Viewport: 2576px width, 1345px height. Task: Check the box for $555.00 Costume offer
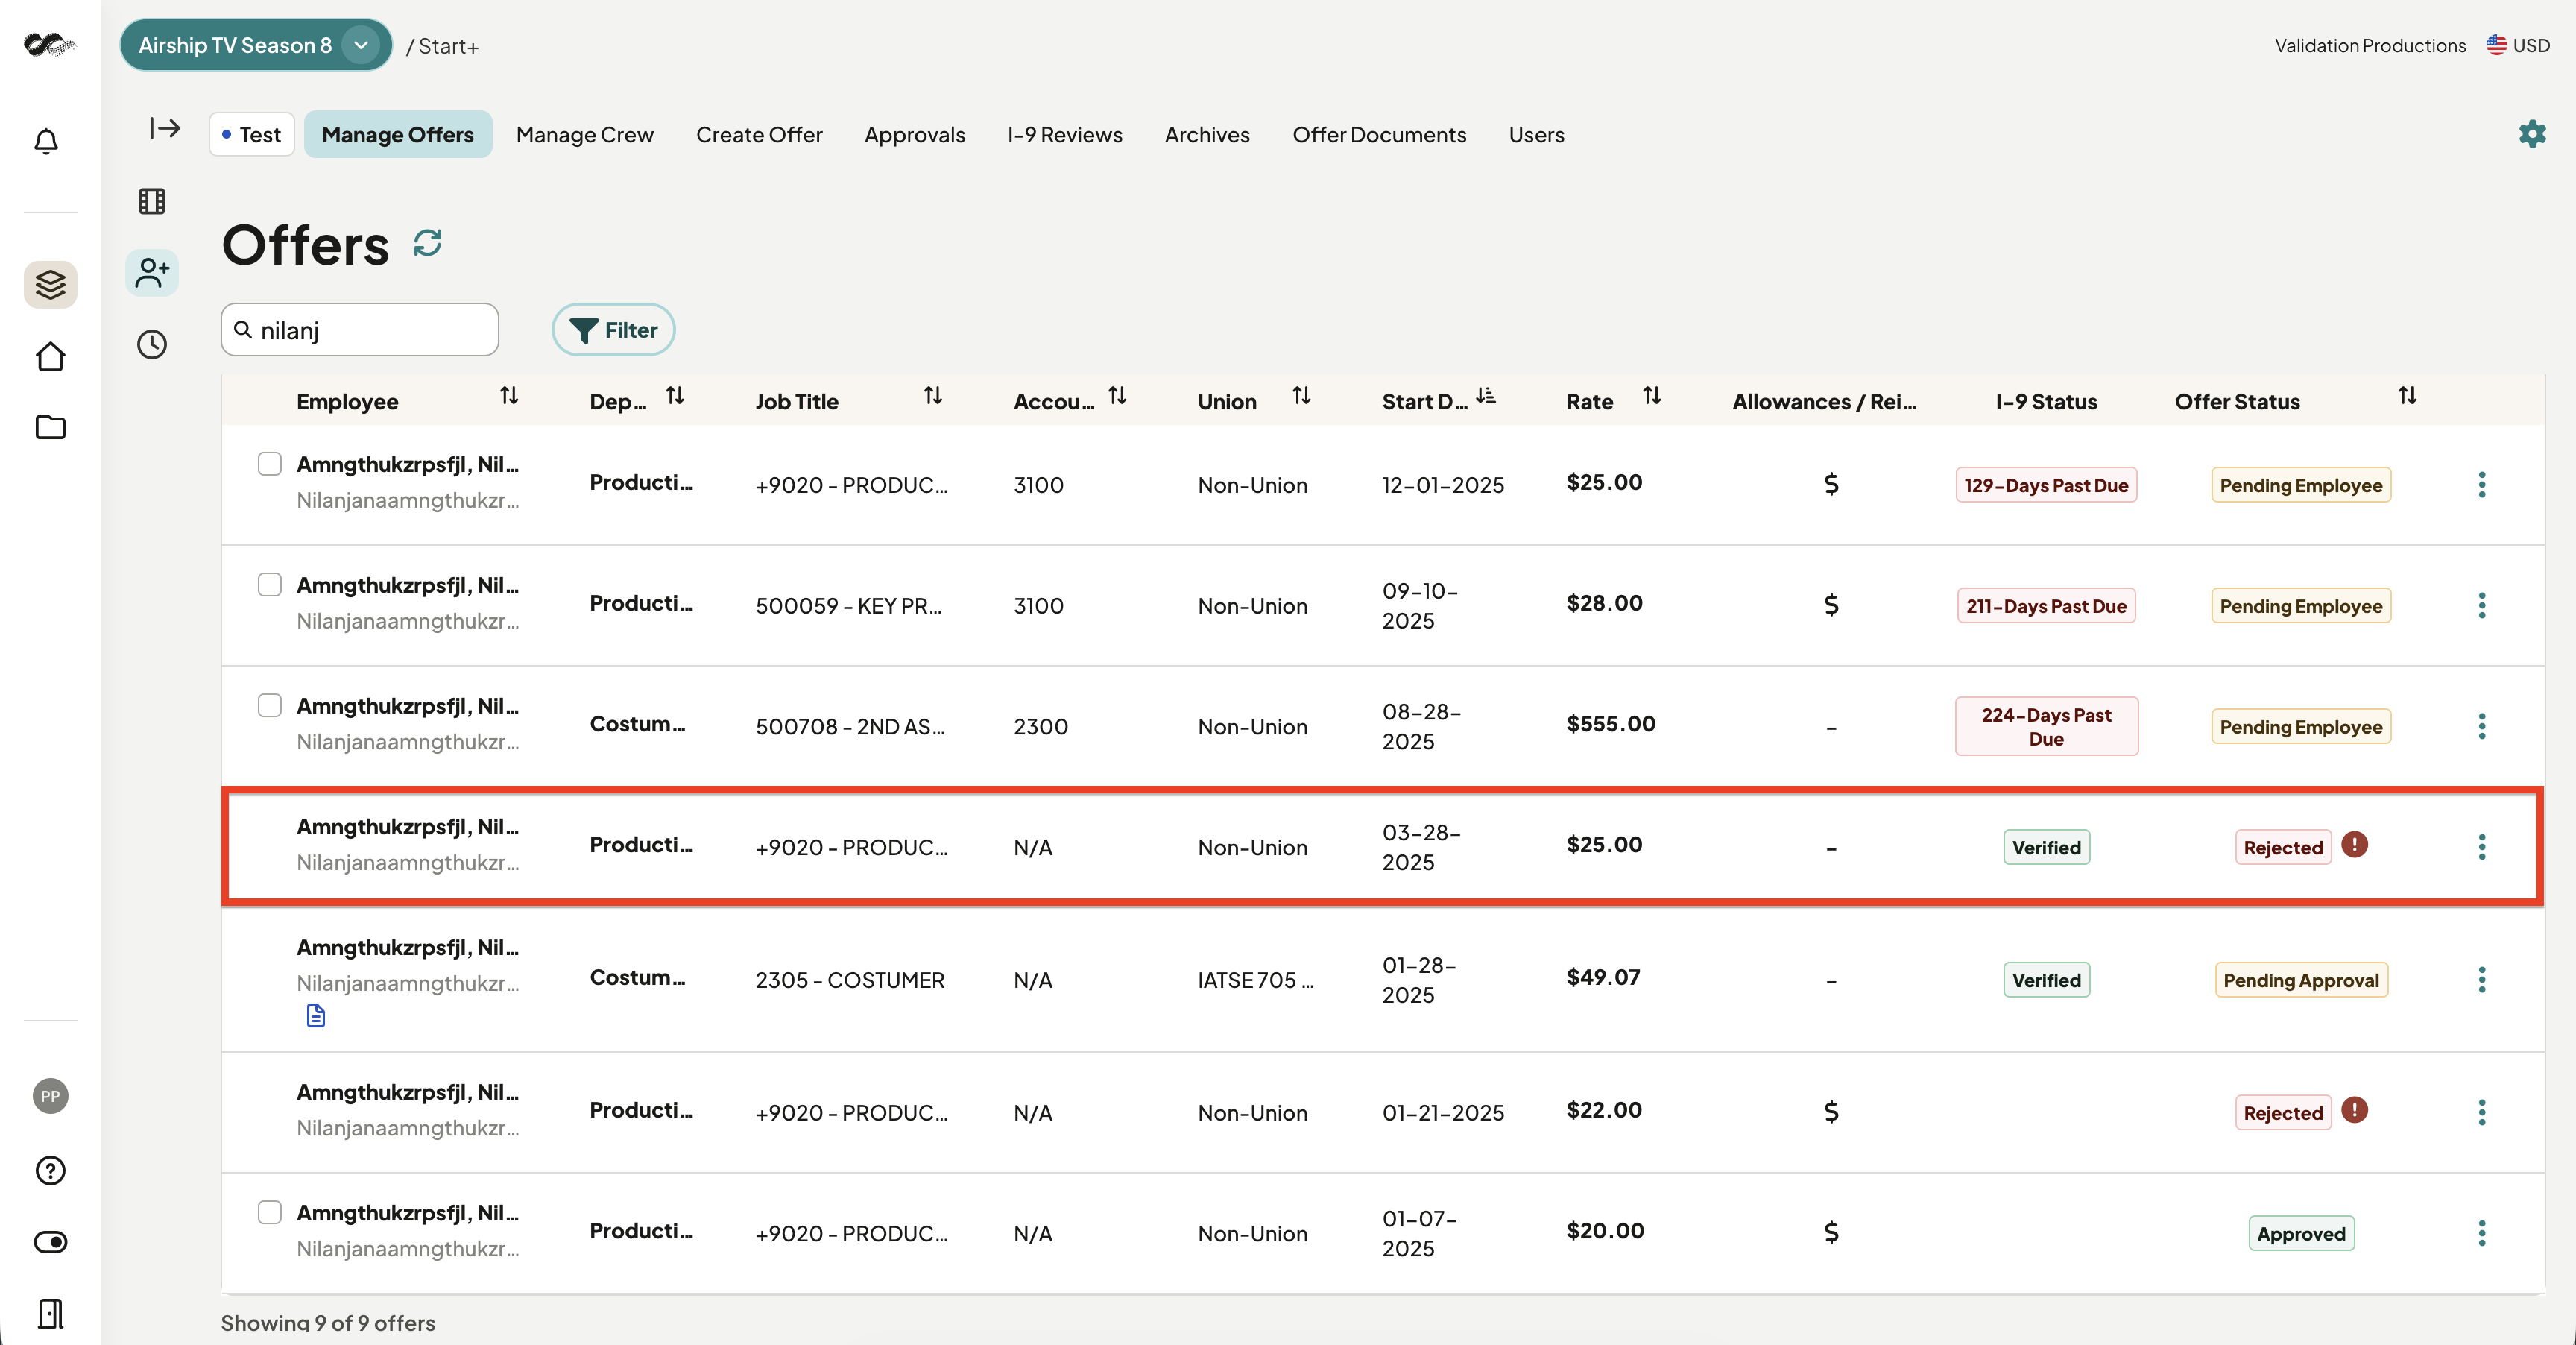tap(270, 705)
